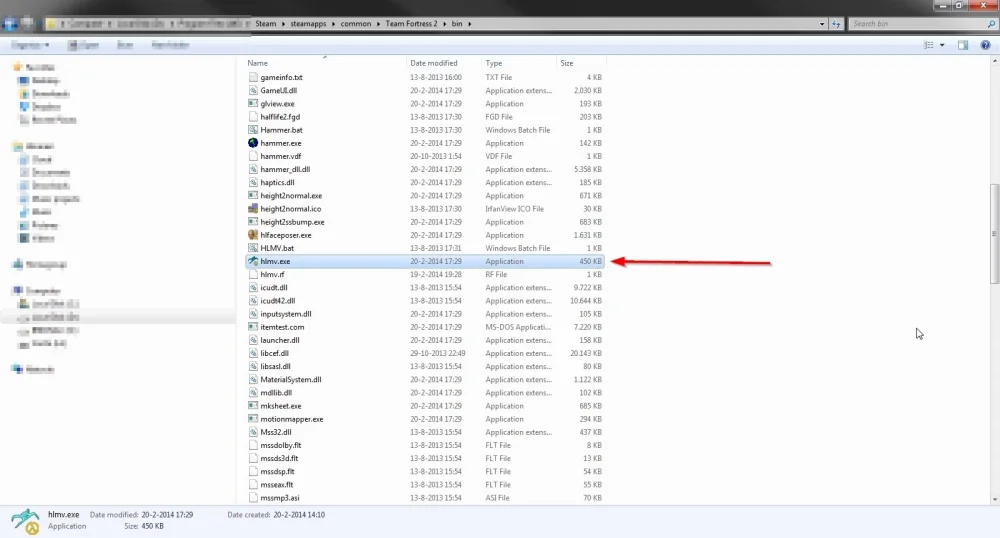Click the hammer_dll.dll file icon
The width and height of the screenshot is (1000, 538).
pyautogui.click(x=253, y=169)
